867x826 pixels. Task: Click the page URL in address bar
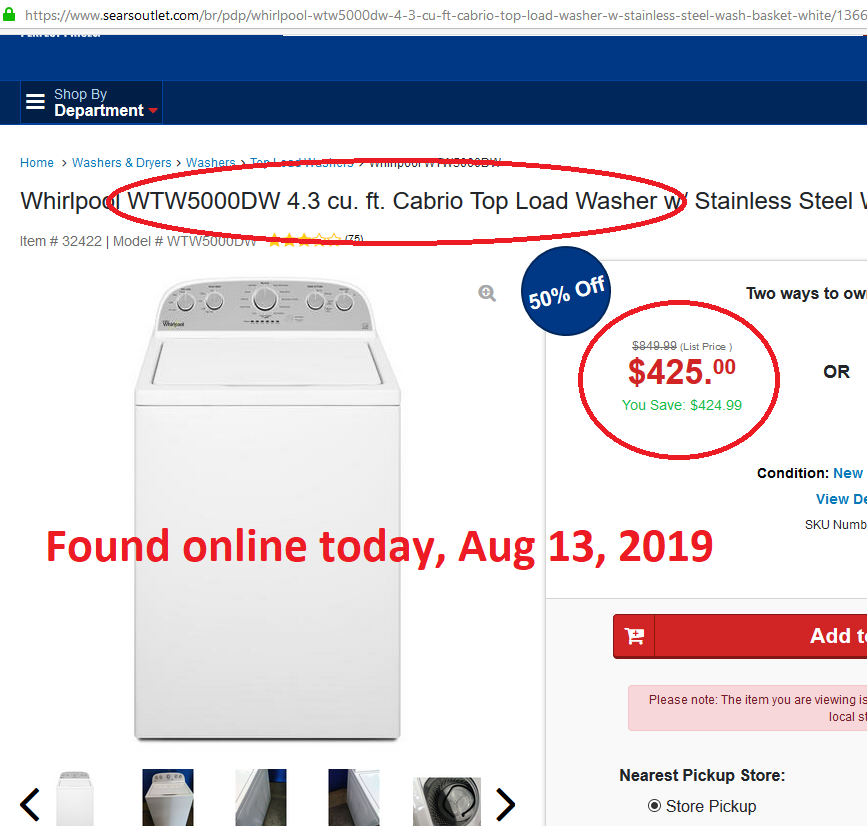tap(440, 16)
